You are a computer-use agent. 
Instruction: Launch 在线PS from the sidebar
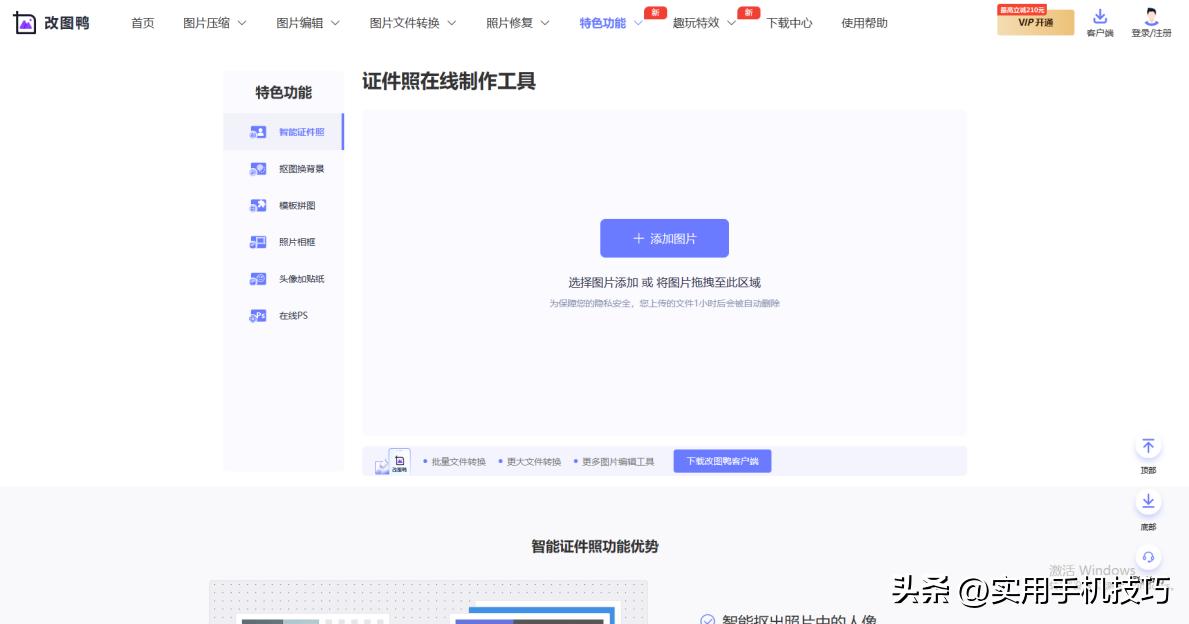coord(290,316)
